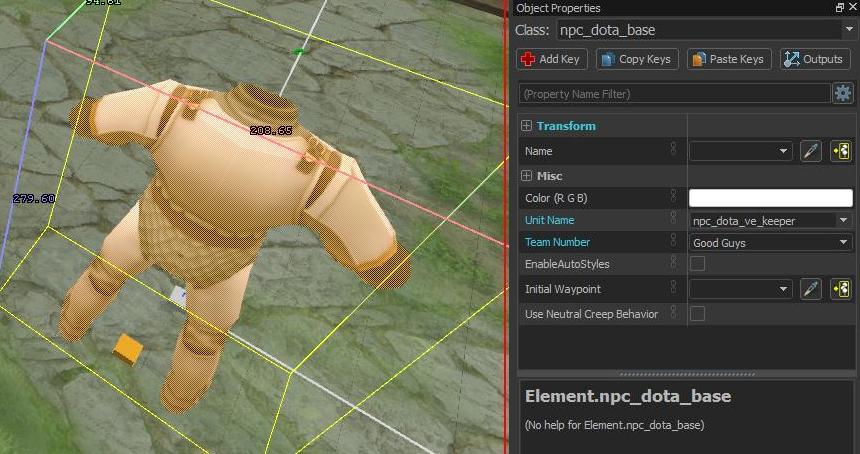Click the Property Name Filter field

(x=674, y=93)
